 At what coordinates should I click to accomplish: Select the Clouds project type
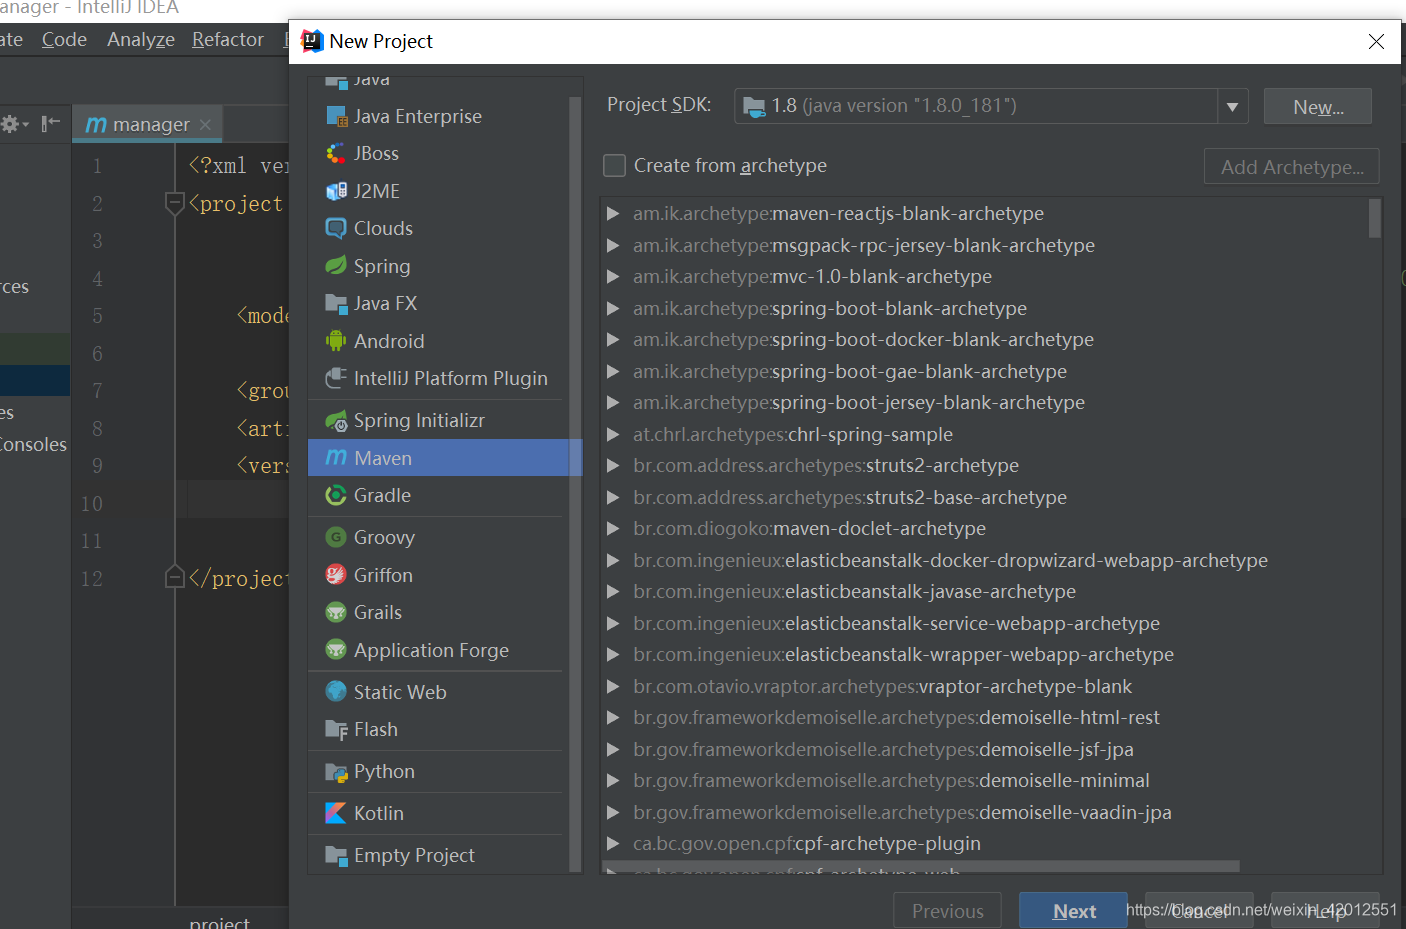[x=381, y=228]
